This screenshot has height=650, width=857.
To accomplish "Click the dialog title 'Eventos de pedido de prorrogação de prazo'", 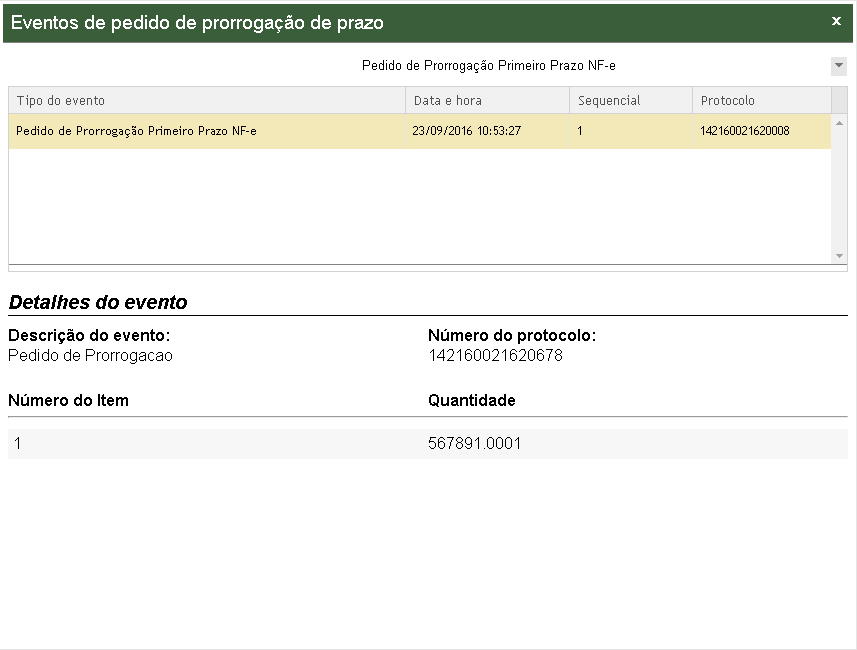I will pyautogui.click(x=197, y=22).
